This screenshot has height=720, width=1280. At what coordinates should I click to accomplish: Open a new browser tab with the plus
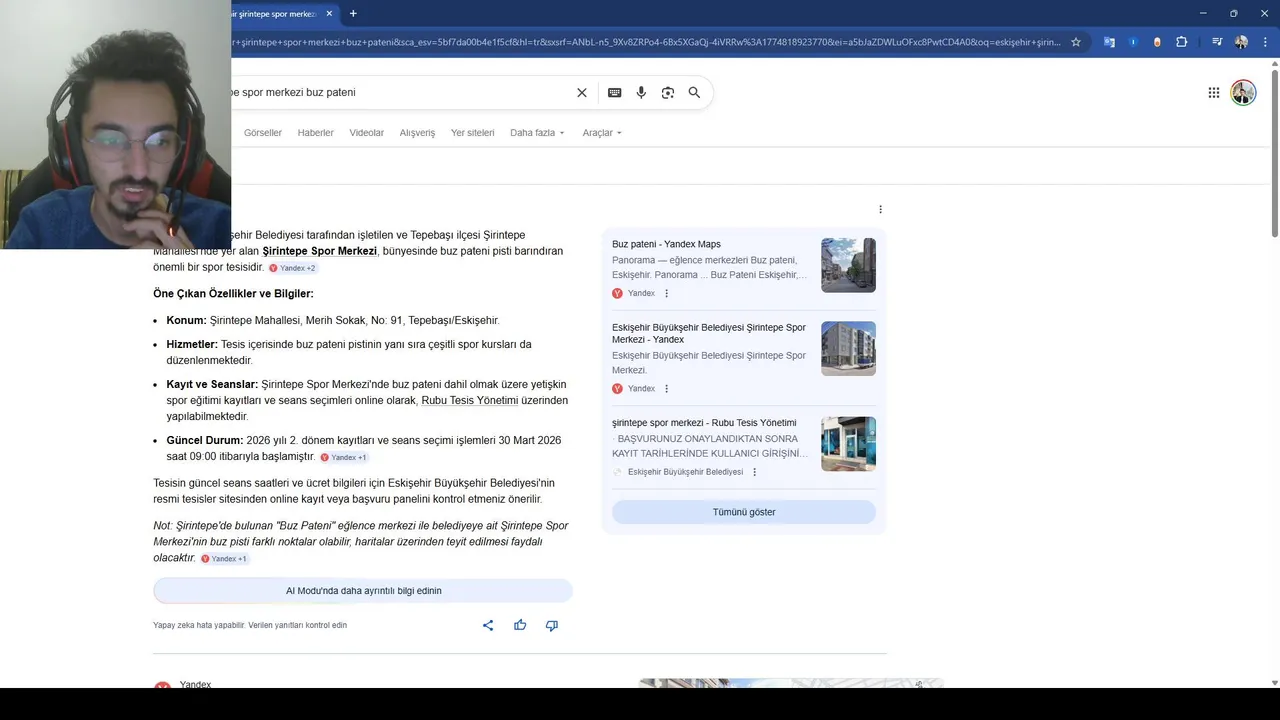[353, 13]
